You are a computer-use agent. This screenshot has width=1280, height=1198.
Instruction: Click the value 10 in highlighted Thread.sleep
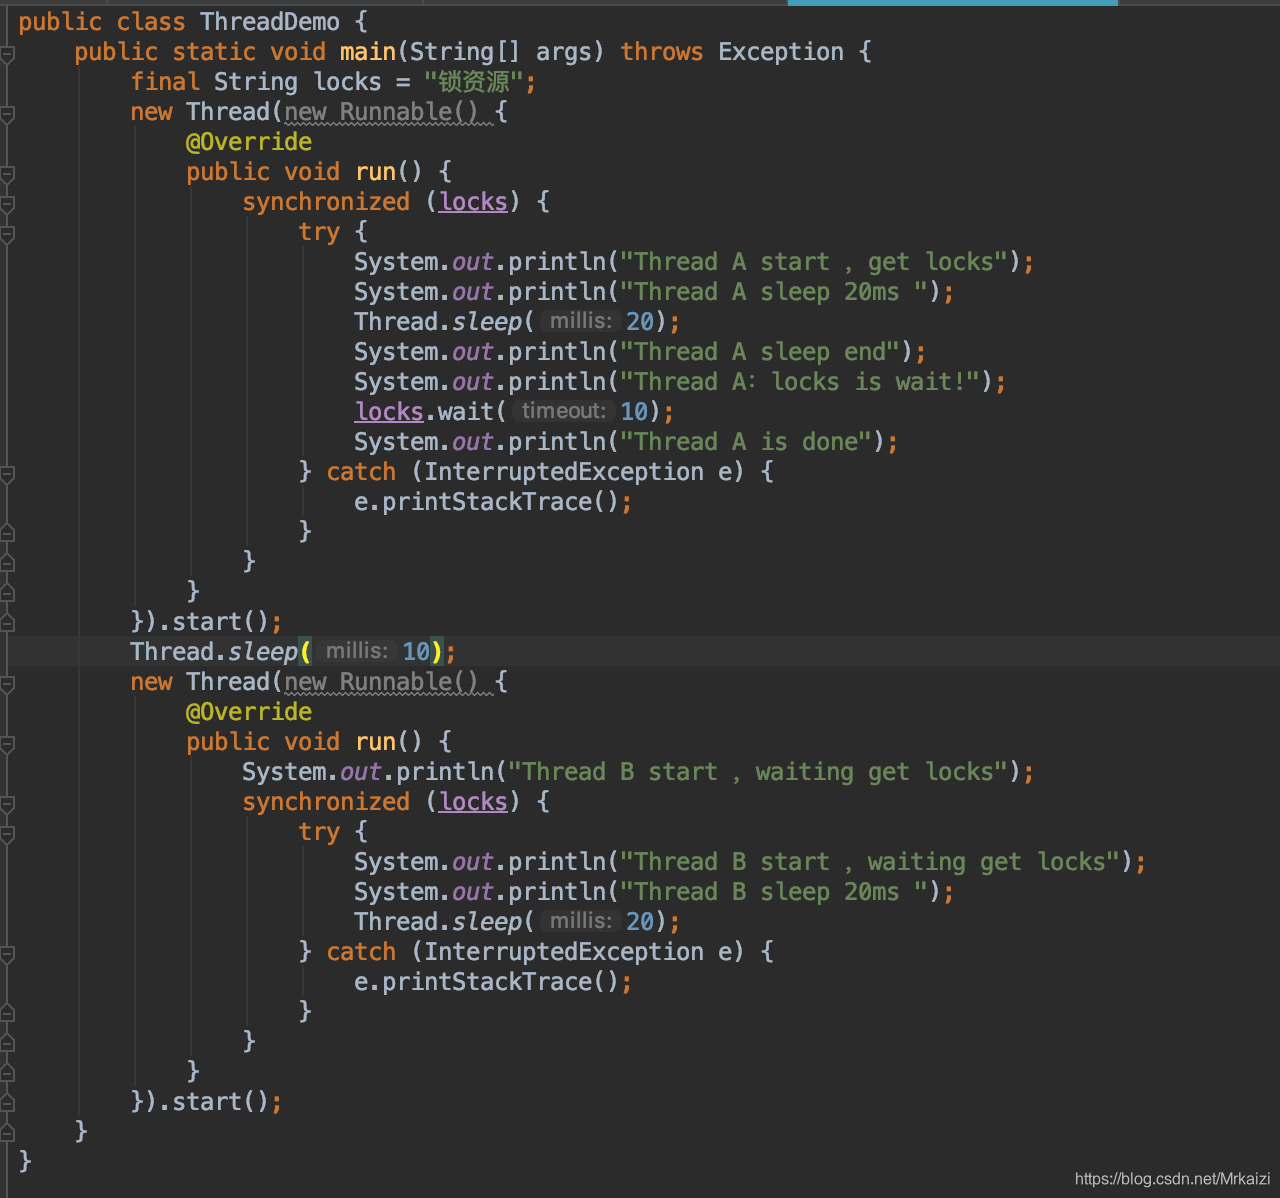coord(416,652)
